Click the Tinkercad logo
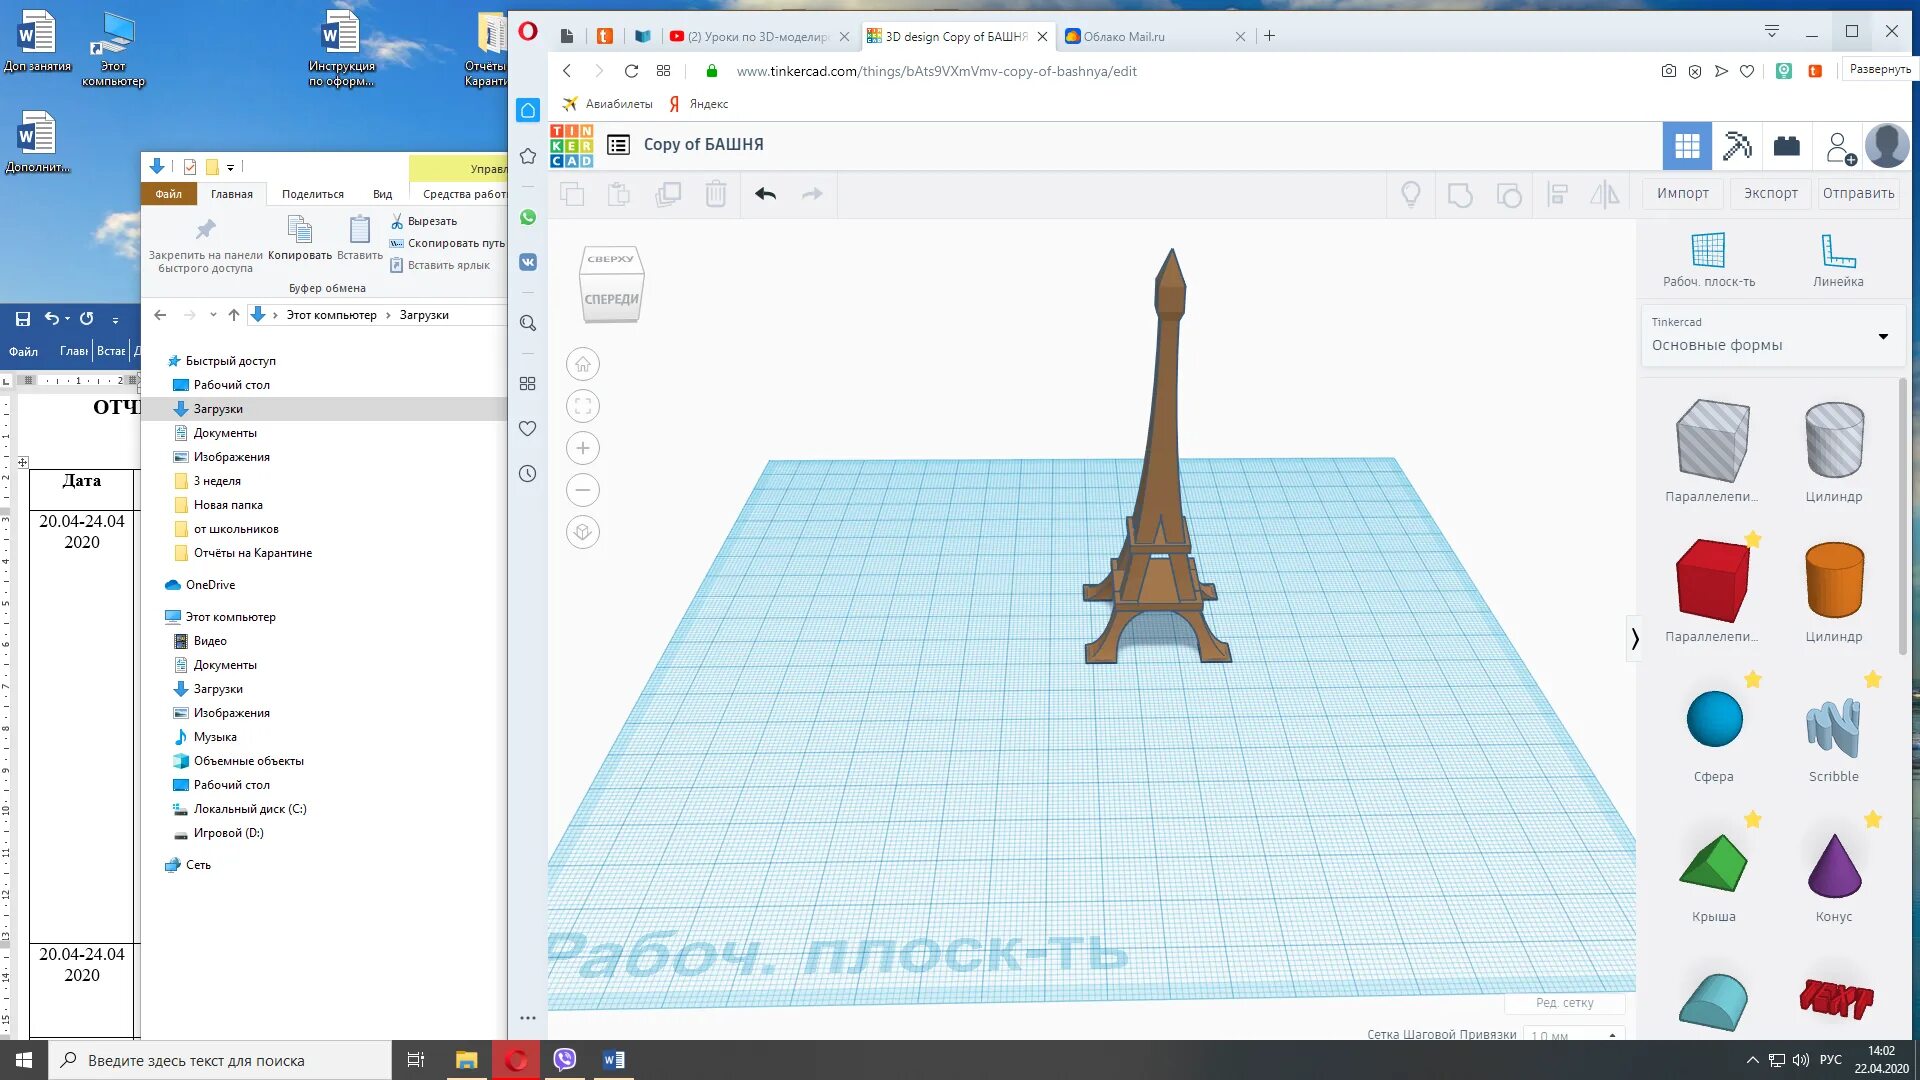Screen dimensions: 1920x1080 [x=572, y=145]
